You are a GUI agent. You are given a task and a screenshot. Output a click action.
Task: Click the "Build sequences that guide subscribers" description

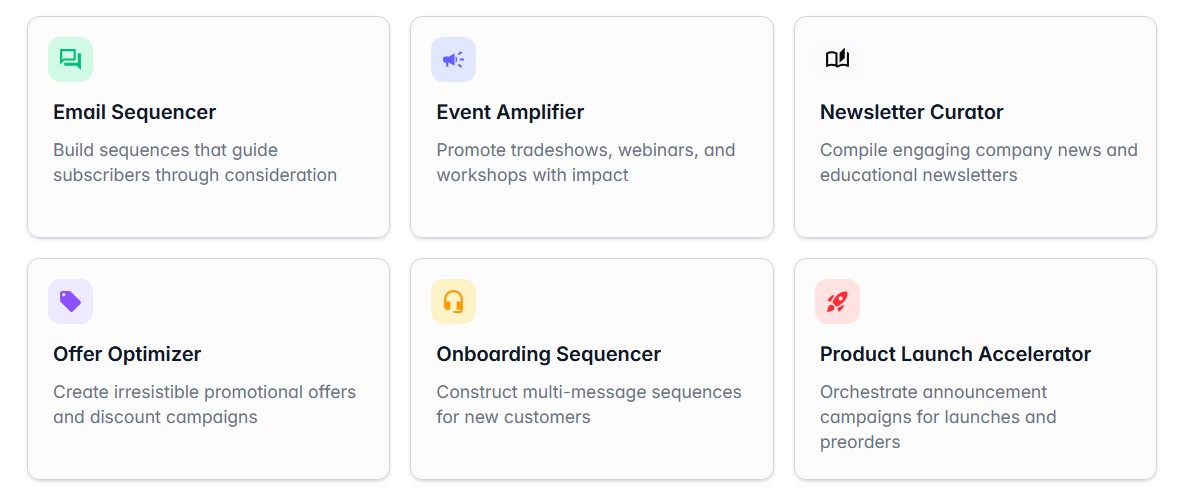tap(195, 162)
